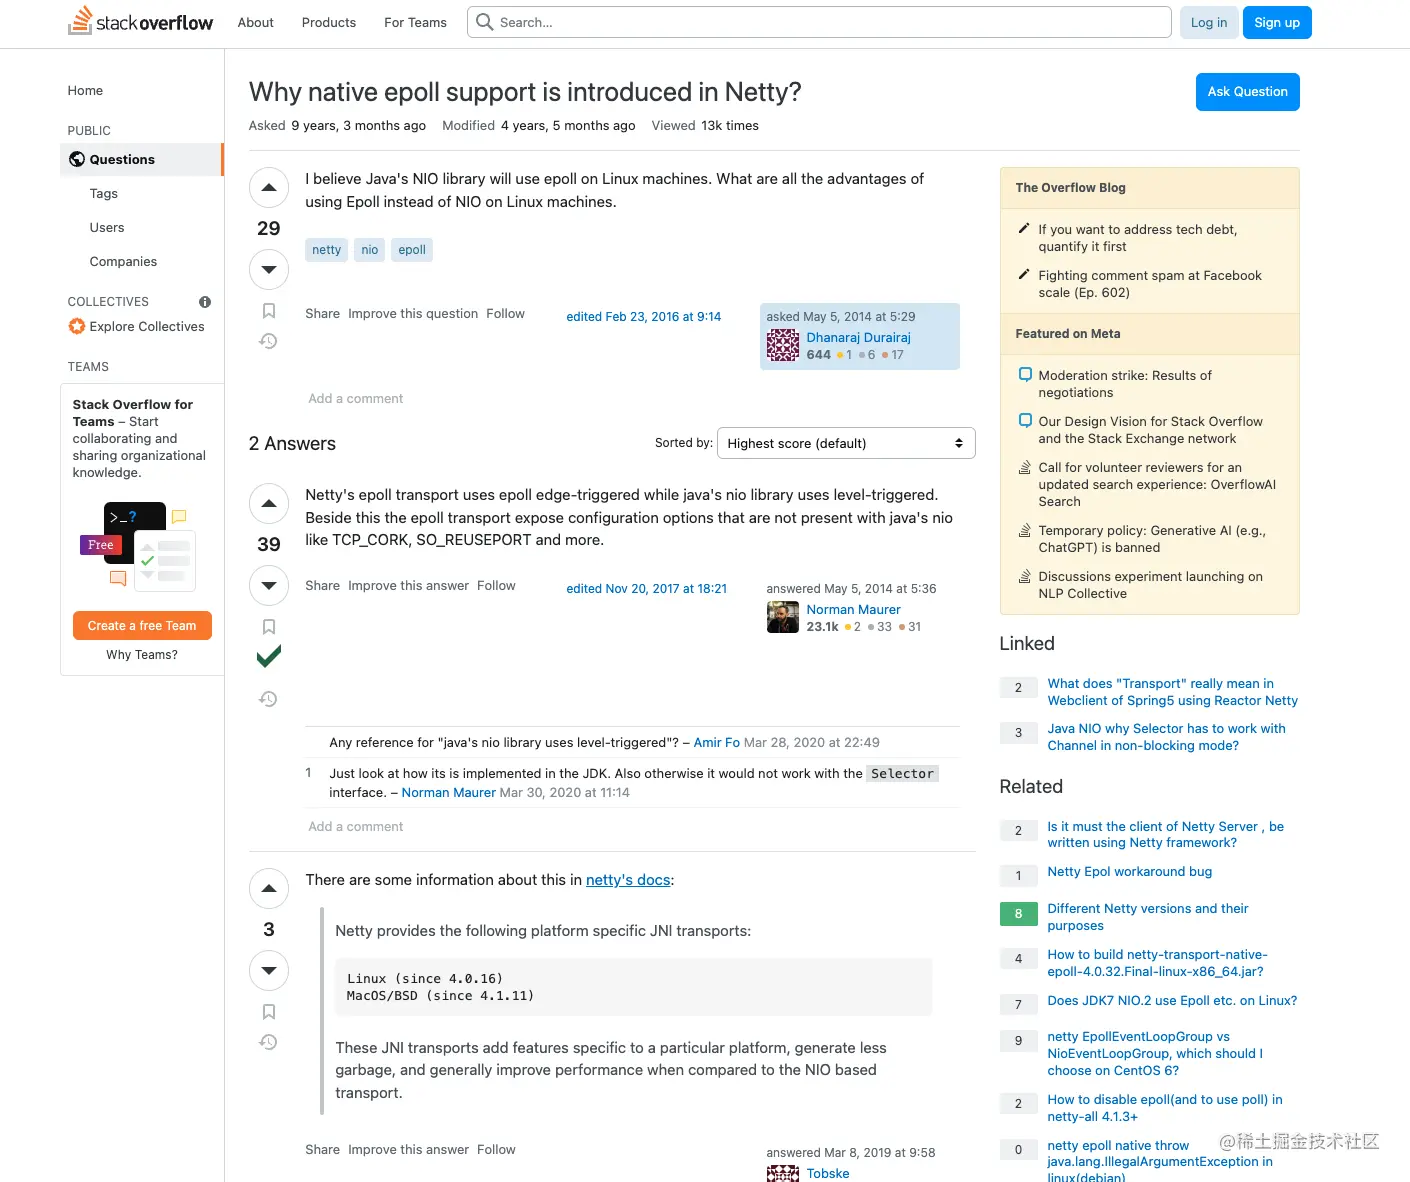
Task: Open Dhanaraj Durairaj's profile link
Action: [858, 338]
